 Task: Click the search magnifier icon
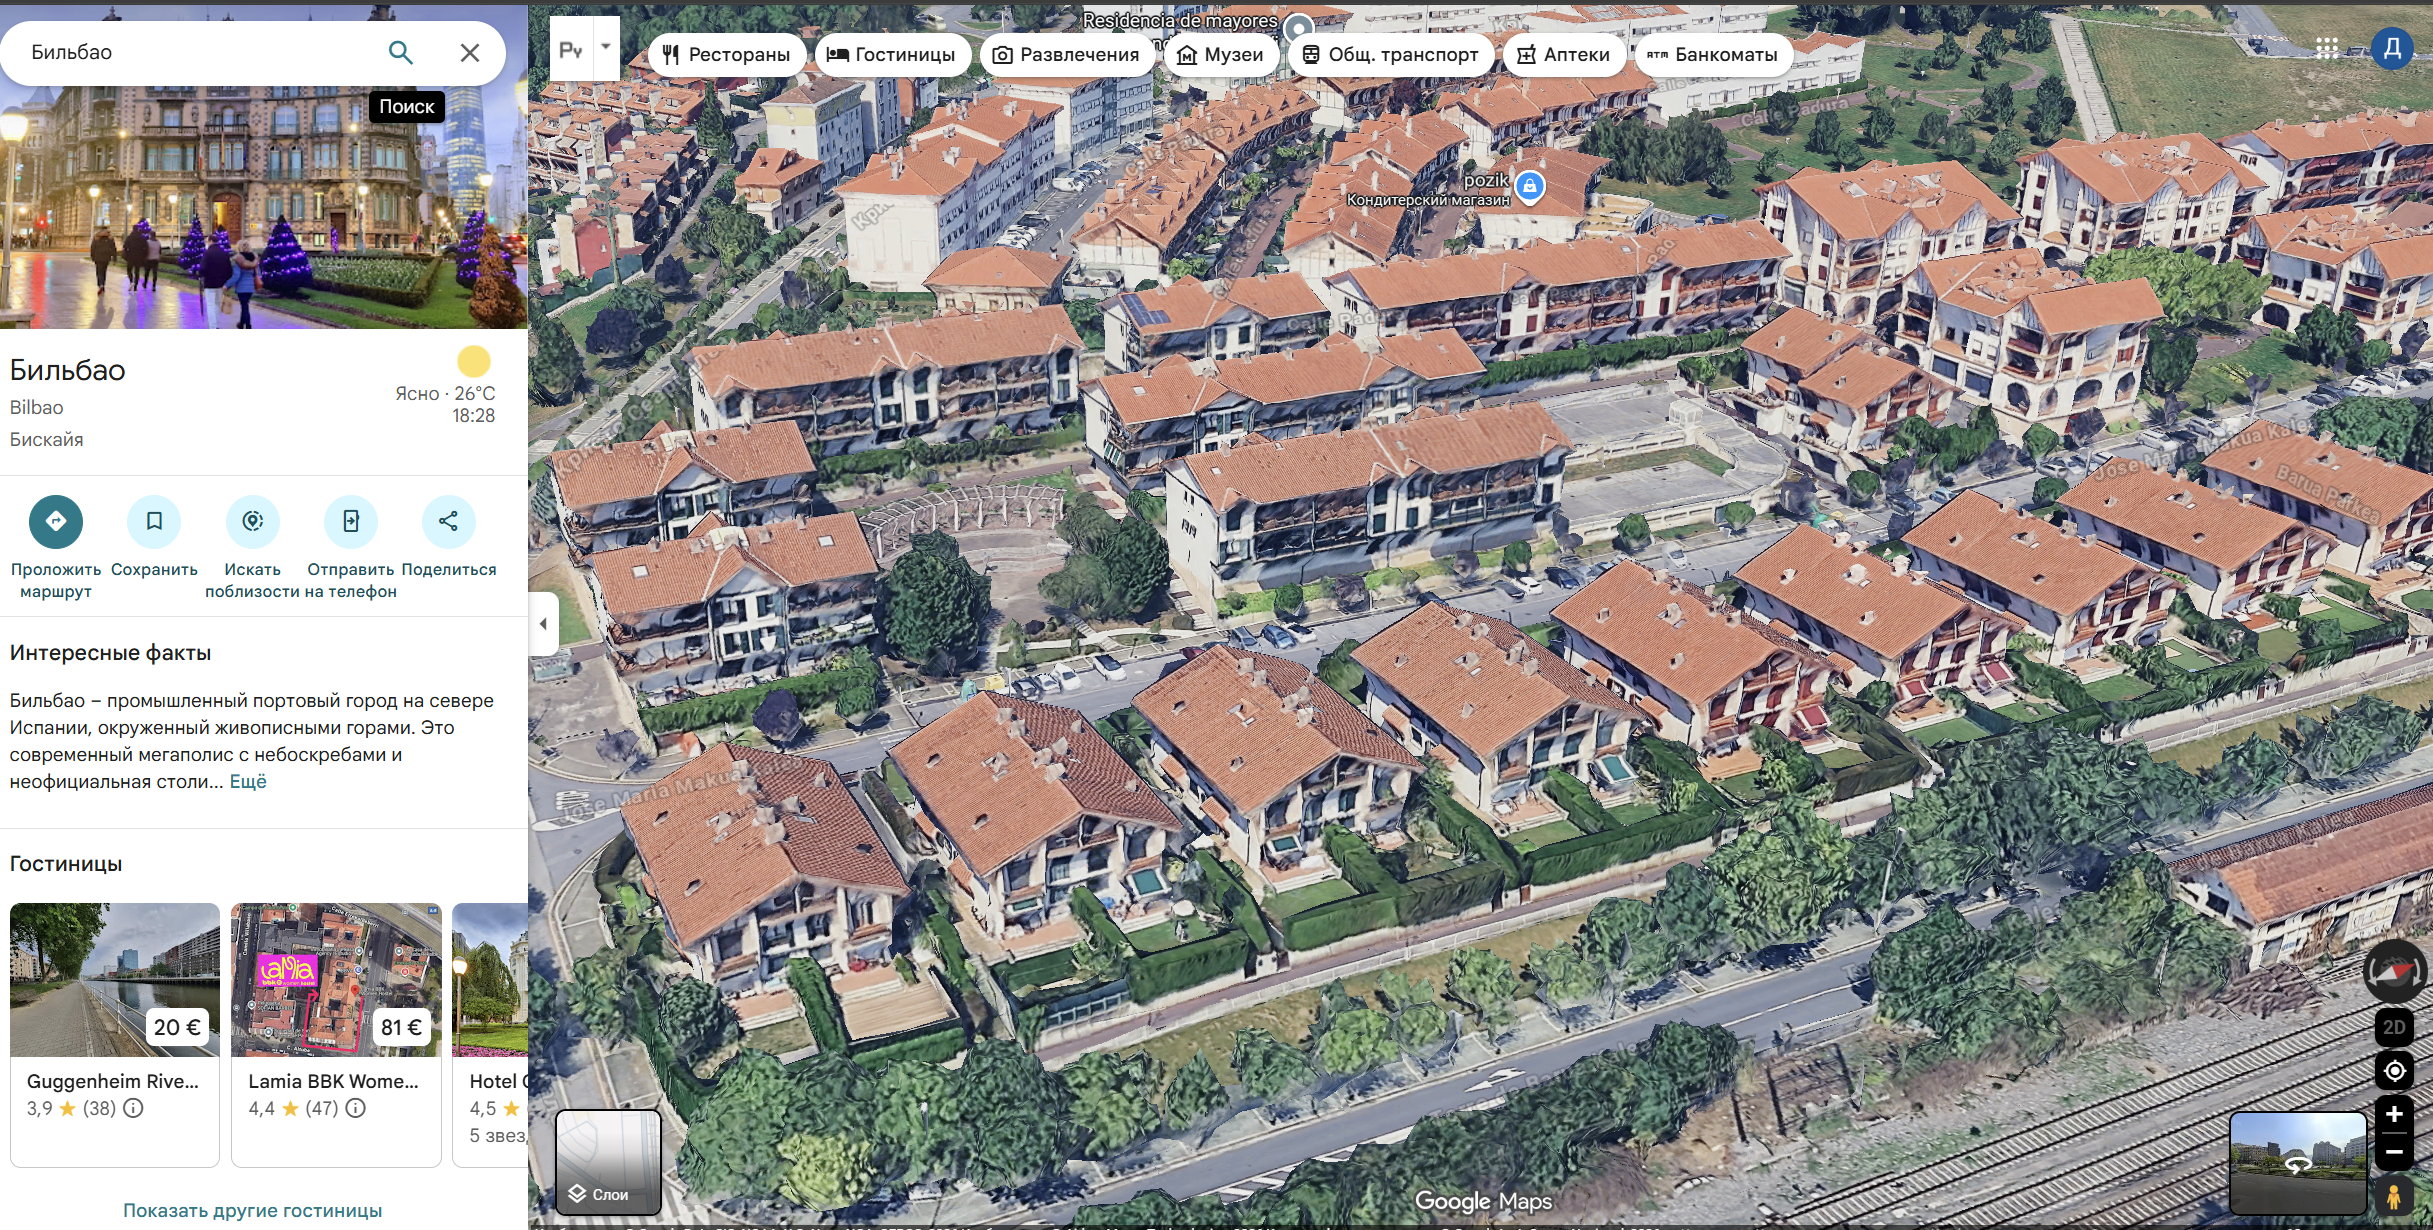tap(401, 52)
